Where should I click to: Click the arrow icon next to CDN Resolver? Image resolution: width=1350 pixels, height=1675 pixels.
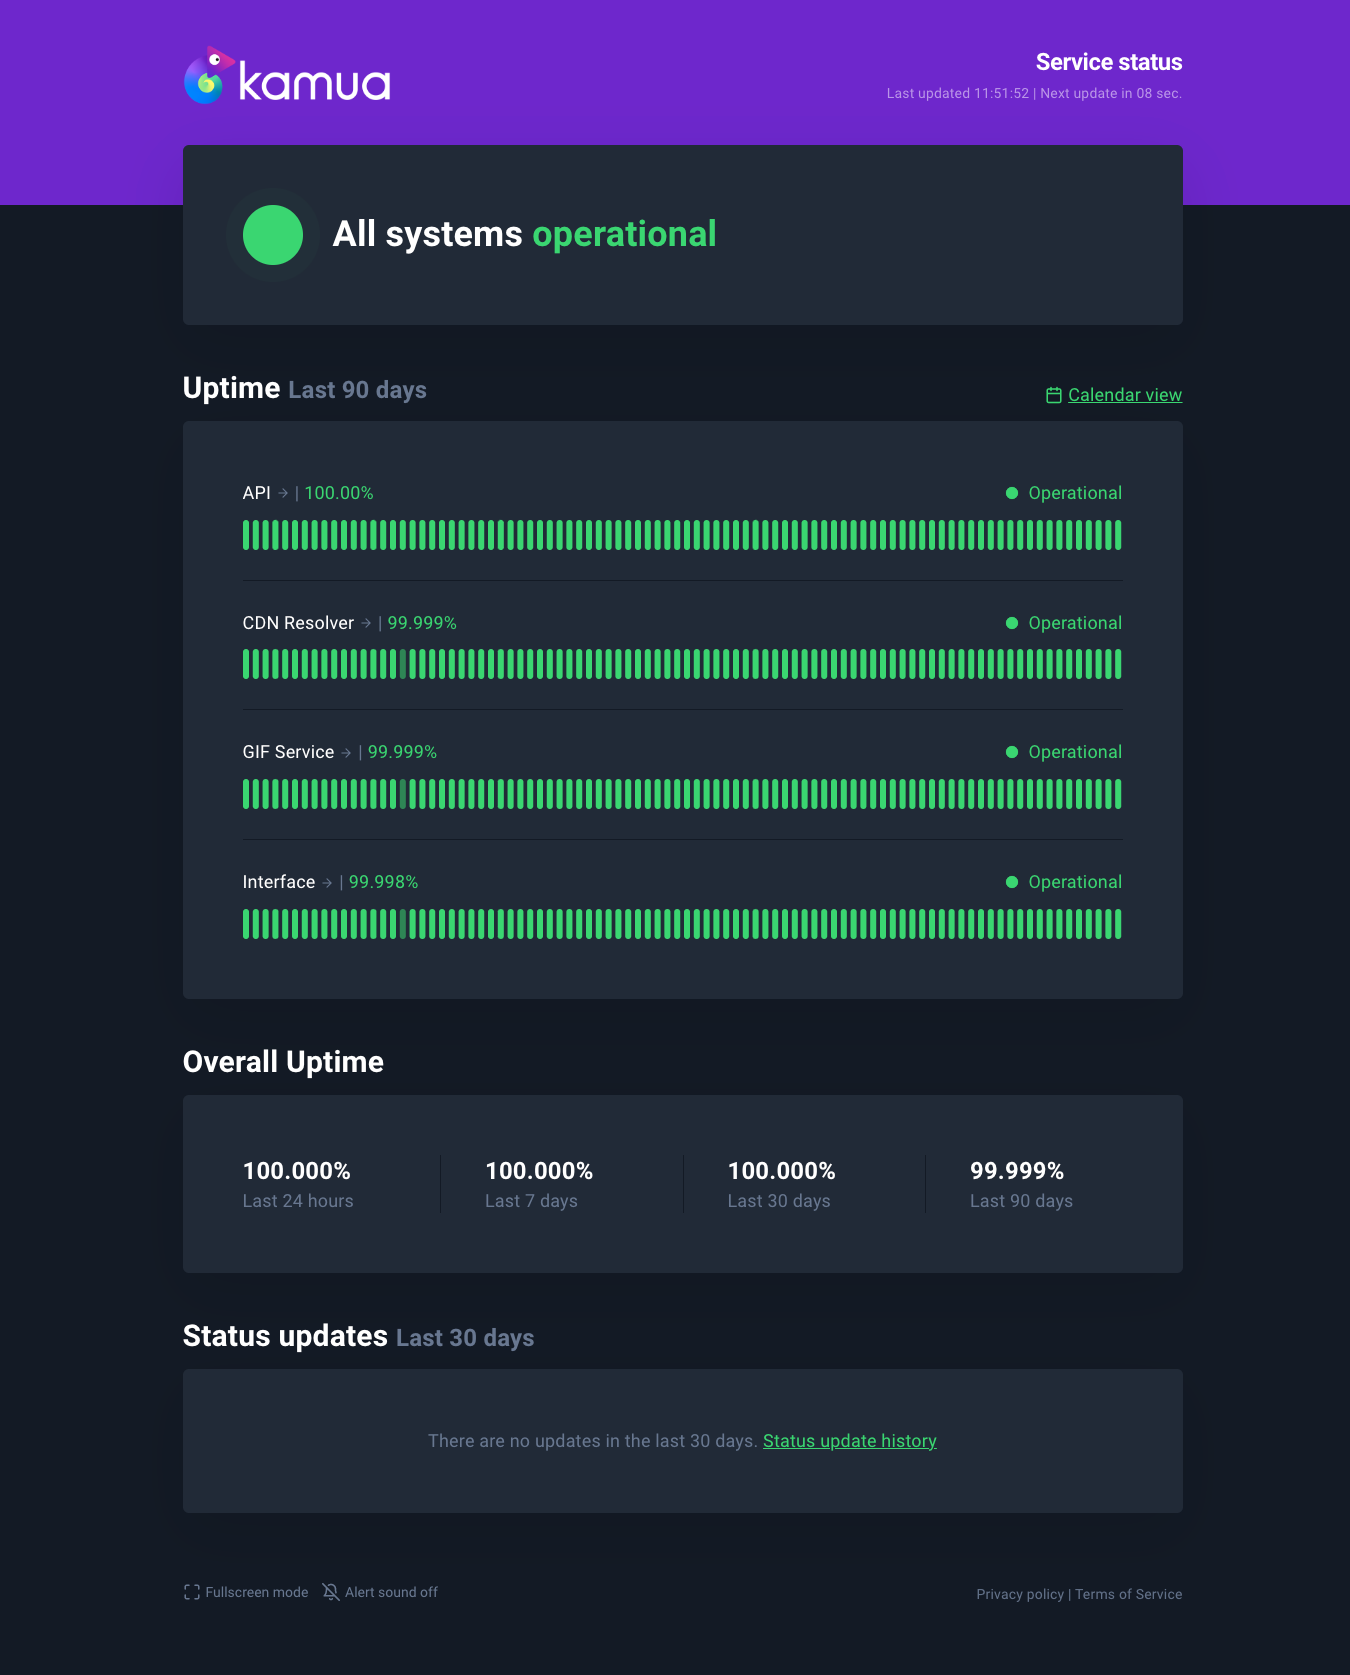(x=366, y=623)
